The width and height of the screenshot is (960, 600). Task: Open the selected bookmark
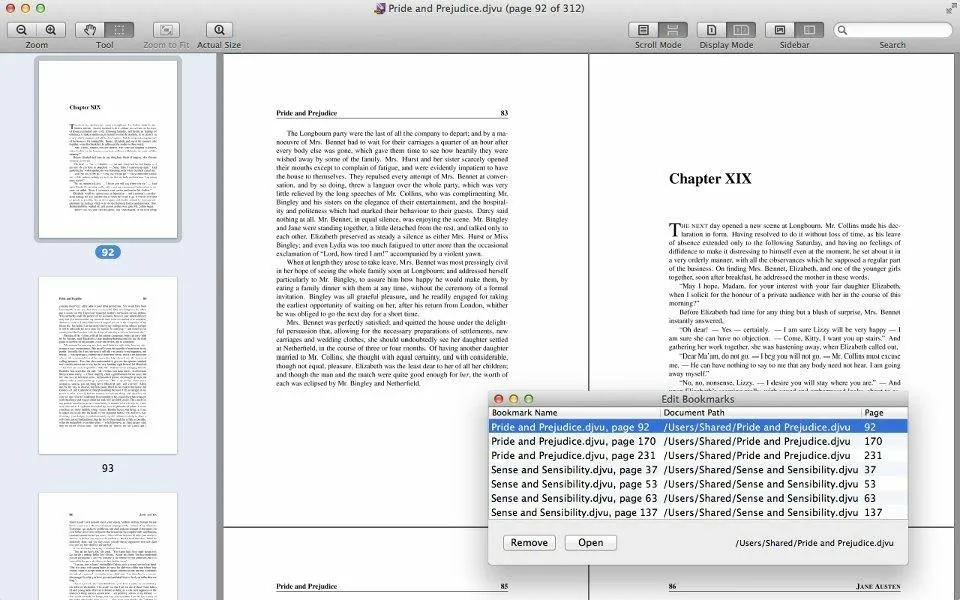[x=590, y=543]
